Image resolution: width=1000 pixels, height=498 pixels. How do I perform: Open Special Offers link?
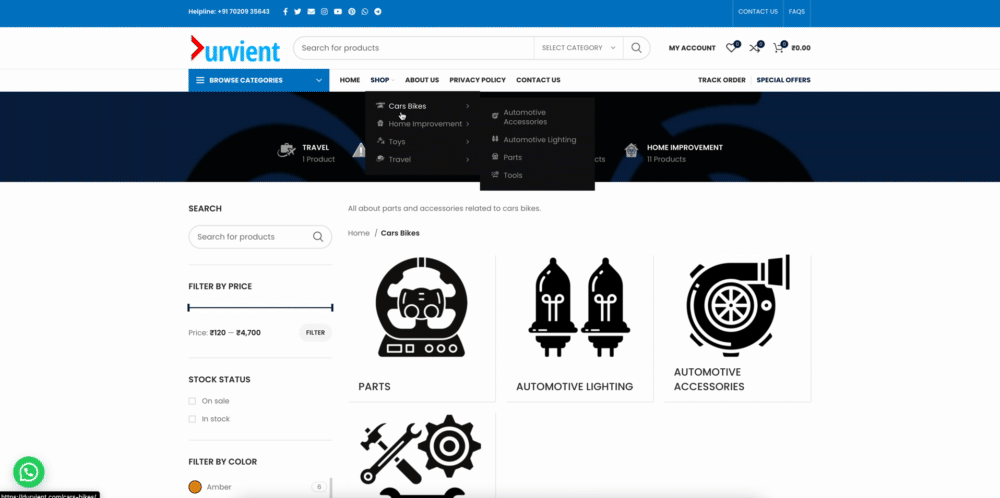pyautogui.click(x=783, y=80)
